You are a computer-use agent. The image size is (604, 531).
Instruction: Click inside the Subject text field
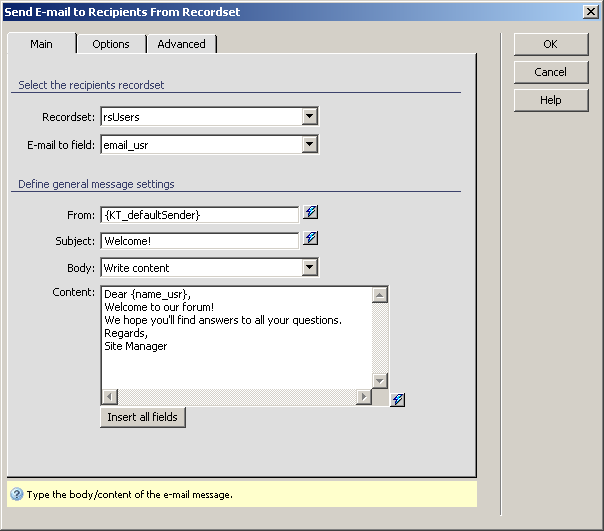(199, 240)
